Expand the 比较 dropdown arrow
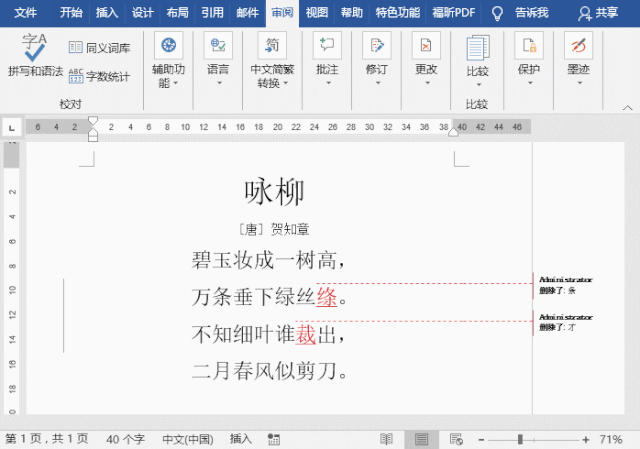This screenshot has height=449, width=640. tap(479, 85)
